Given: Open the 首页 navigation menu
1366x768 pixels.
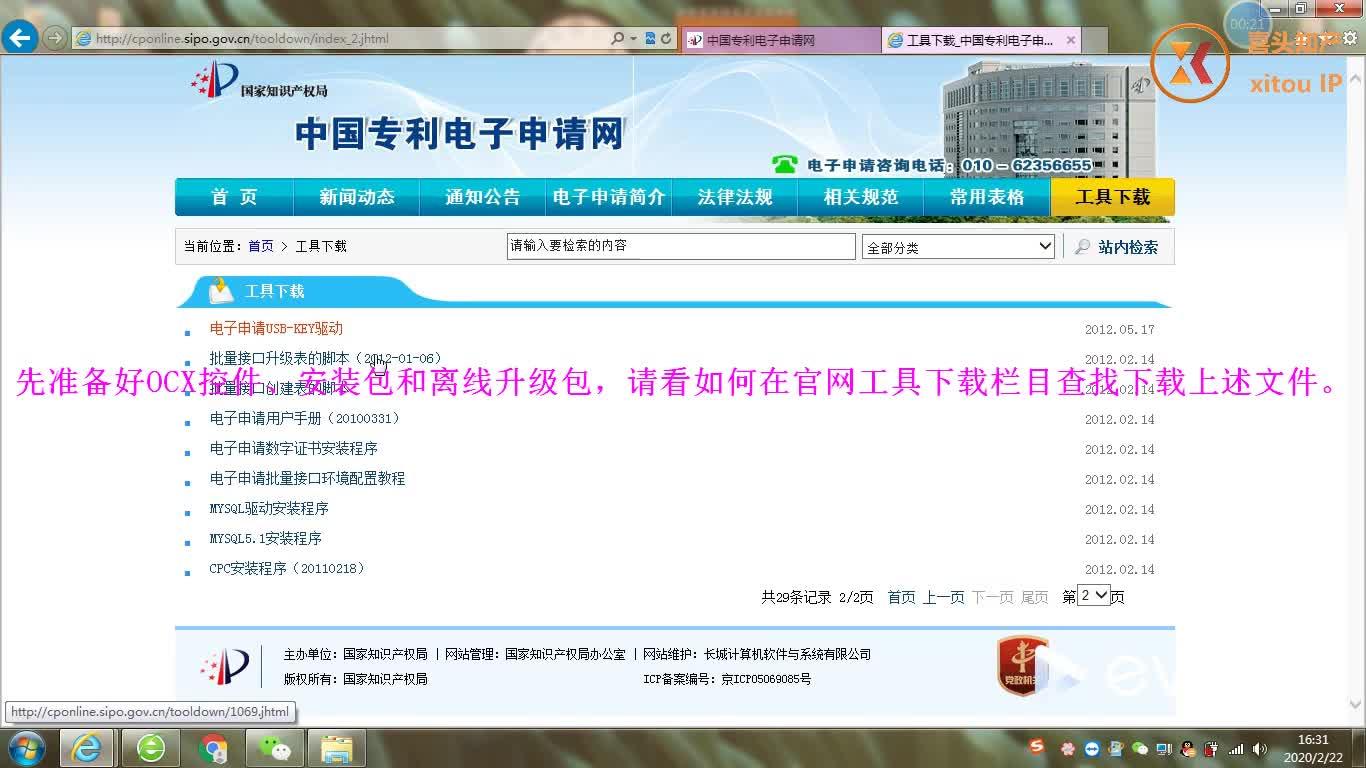Looking at the screenshot, I should click(234, 197).
